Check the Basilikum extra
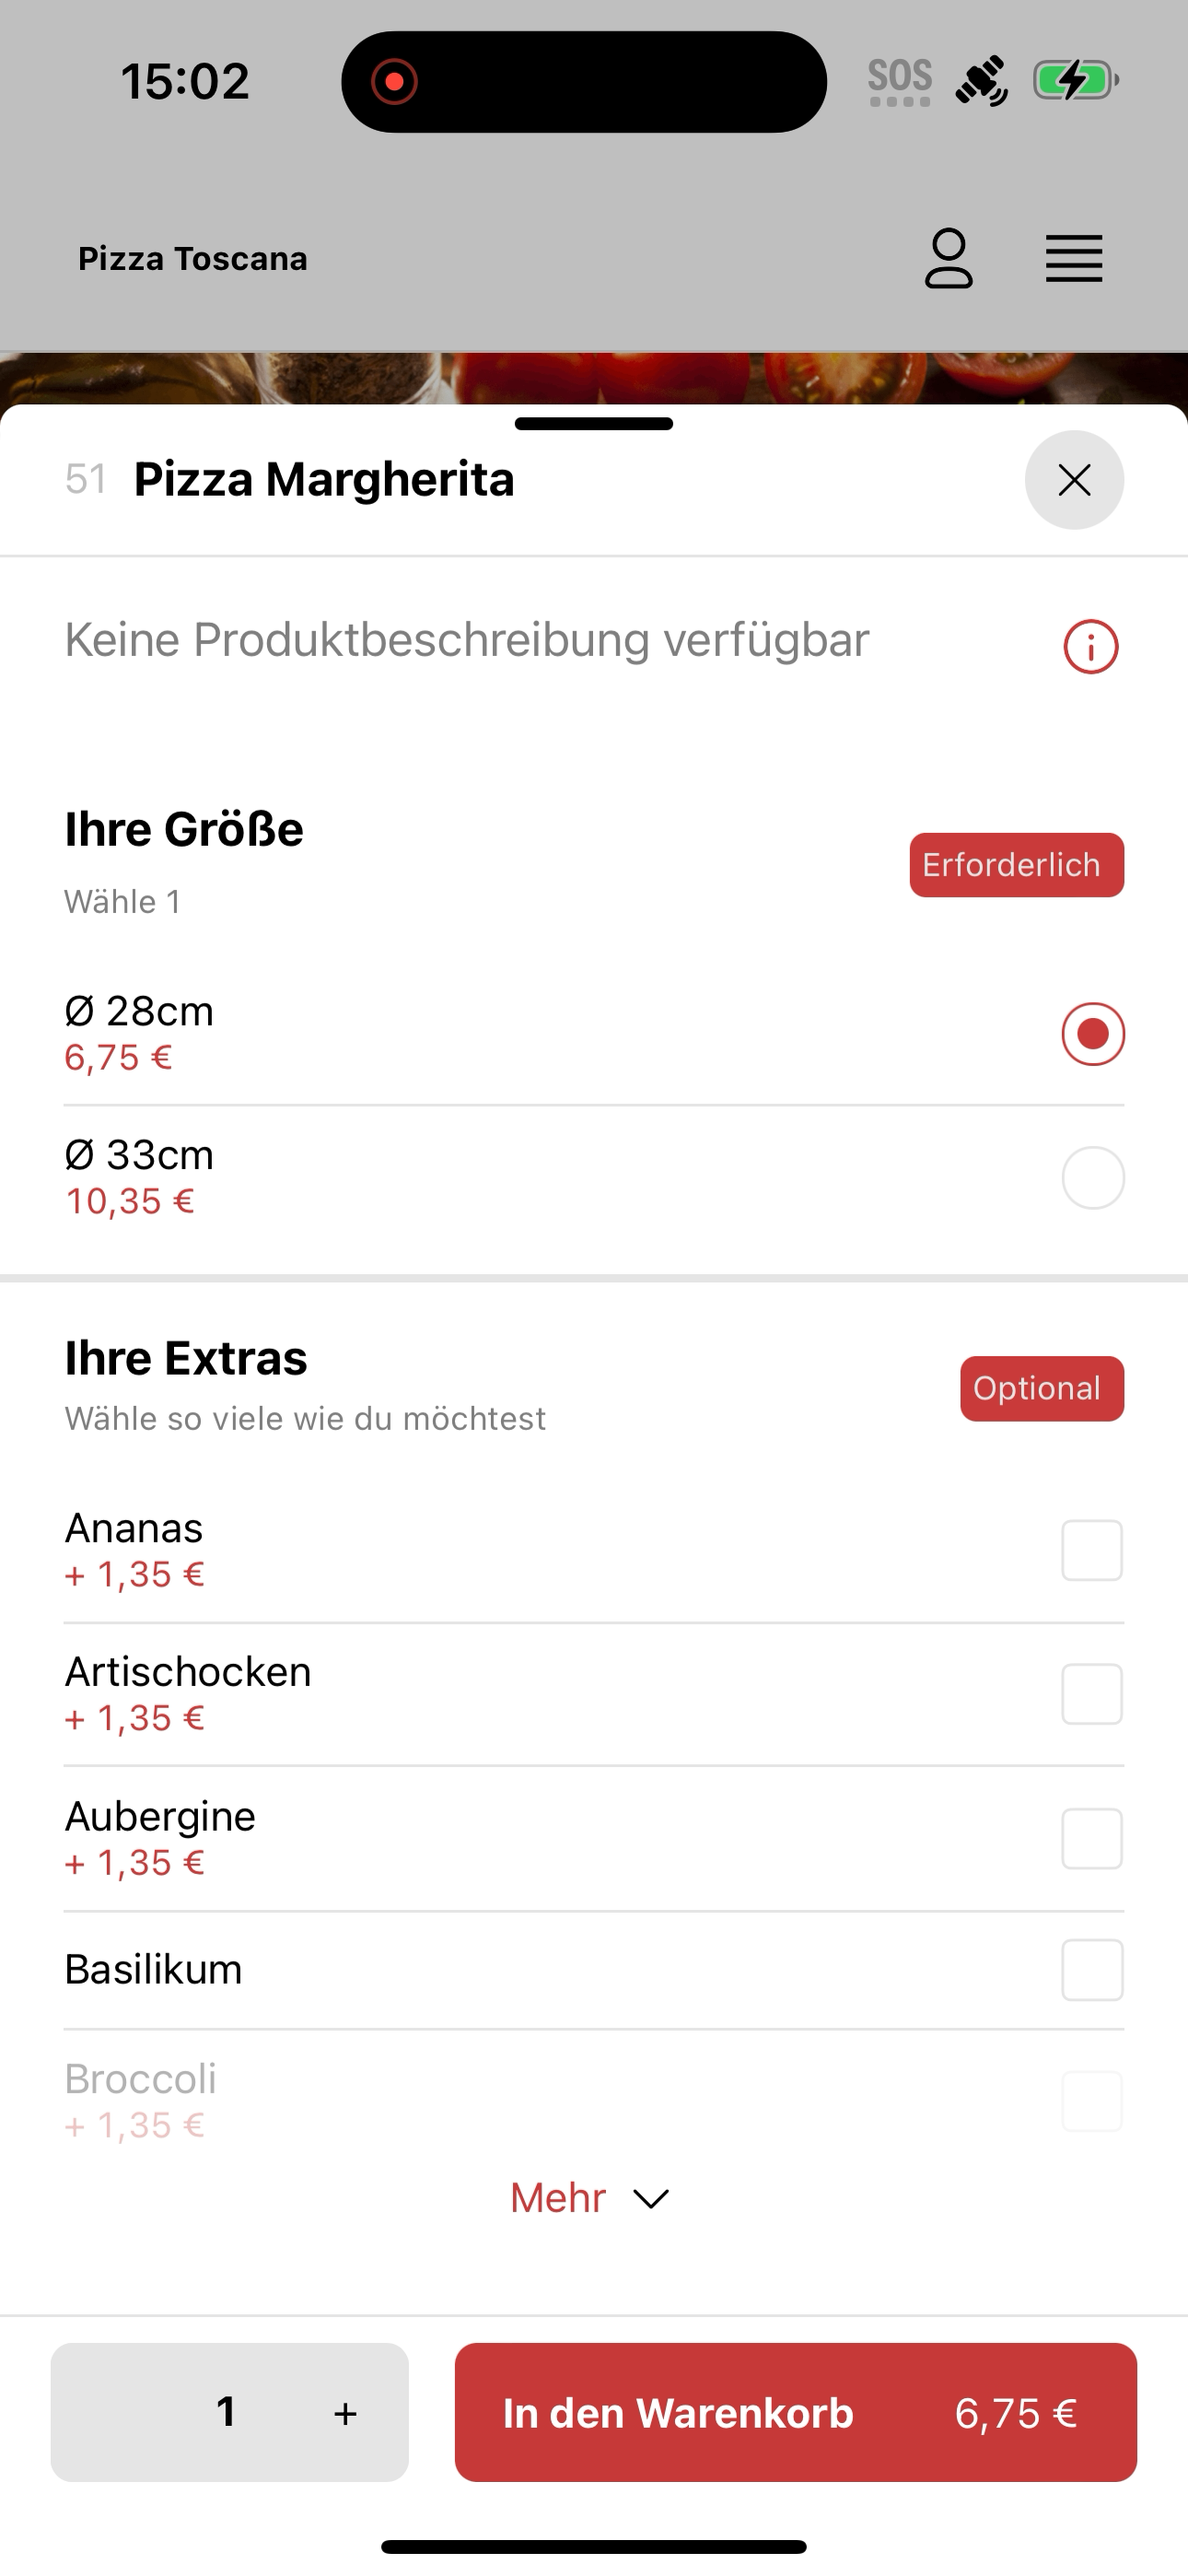This screenshot has height=2576, width=1188. coord(1092,1970)
